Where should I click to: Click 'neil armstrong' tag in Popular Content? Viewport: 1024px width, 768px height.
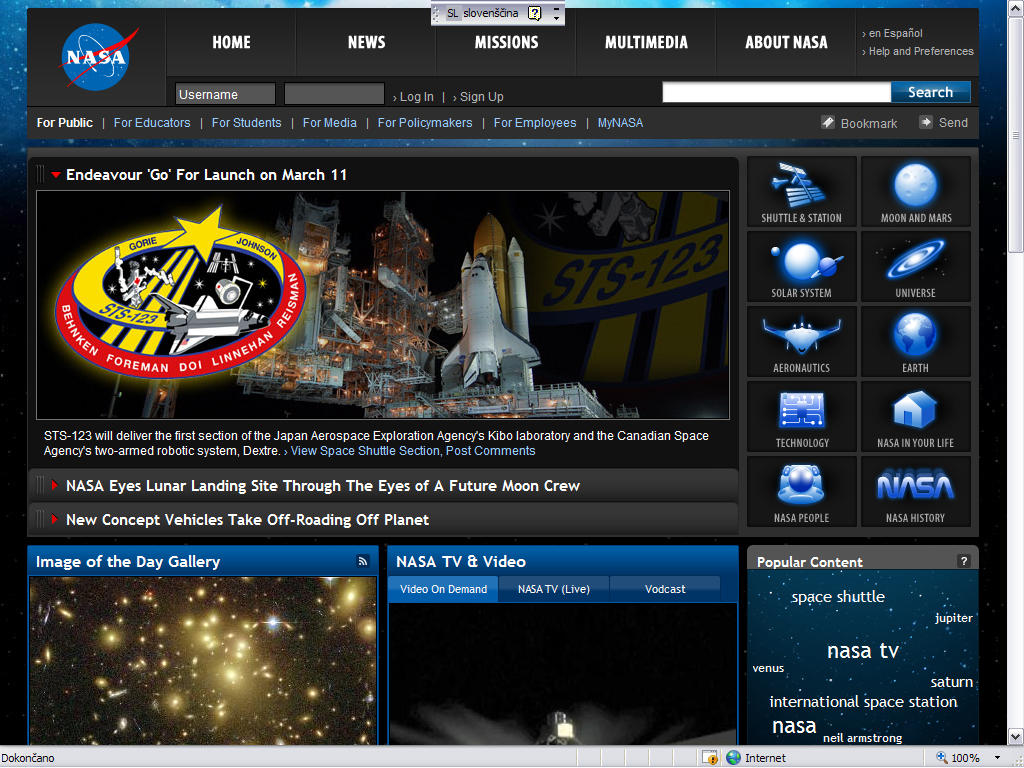863,738
